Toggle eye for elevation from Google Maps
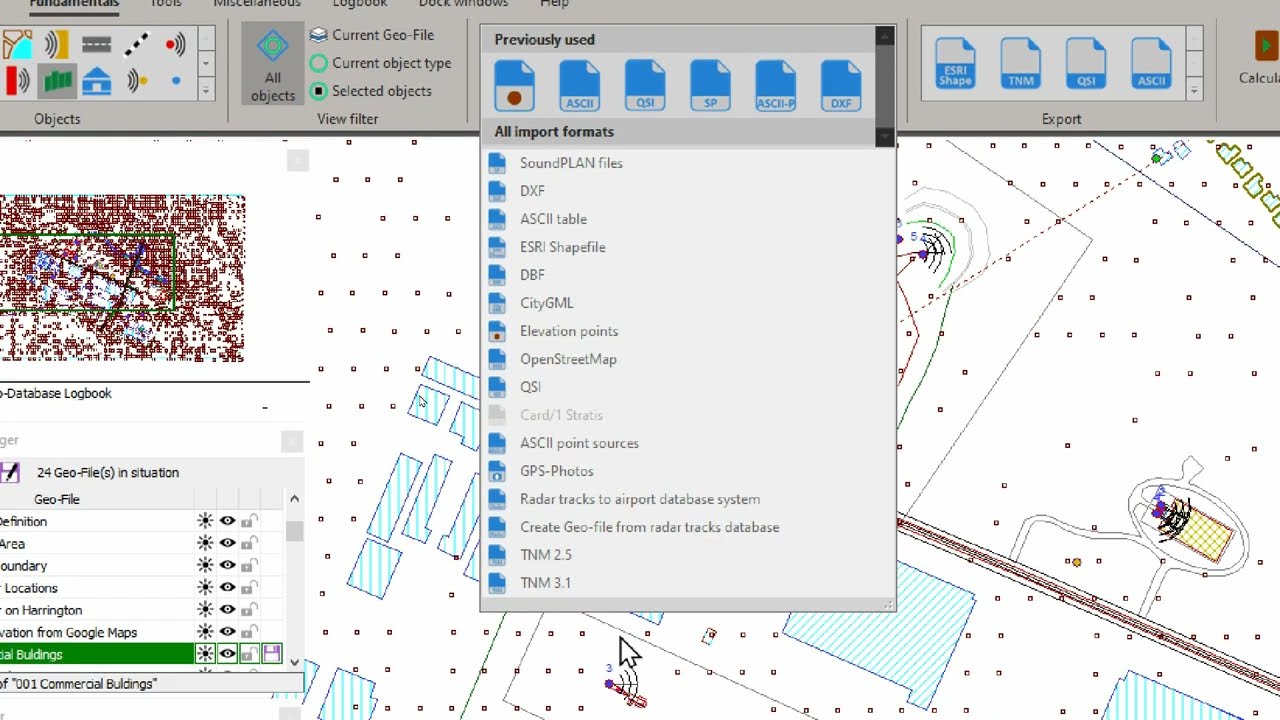Screen dimensions: 1280x720 [x=228, y=632]
